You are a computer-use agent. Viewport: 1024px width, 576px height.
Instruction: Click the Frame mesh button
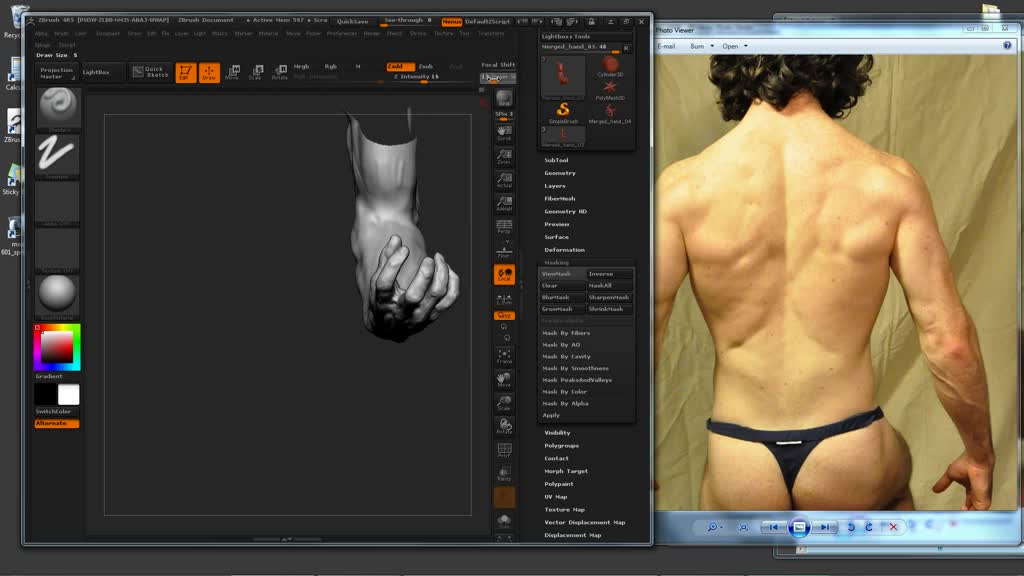pos(504,356)
